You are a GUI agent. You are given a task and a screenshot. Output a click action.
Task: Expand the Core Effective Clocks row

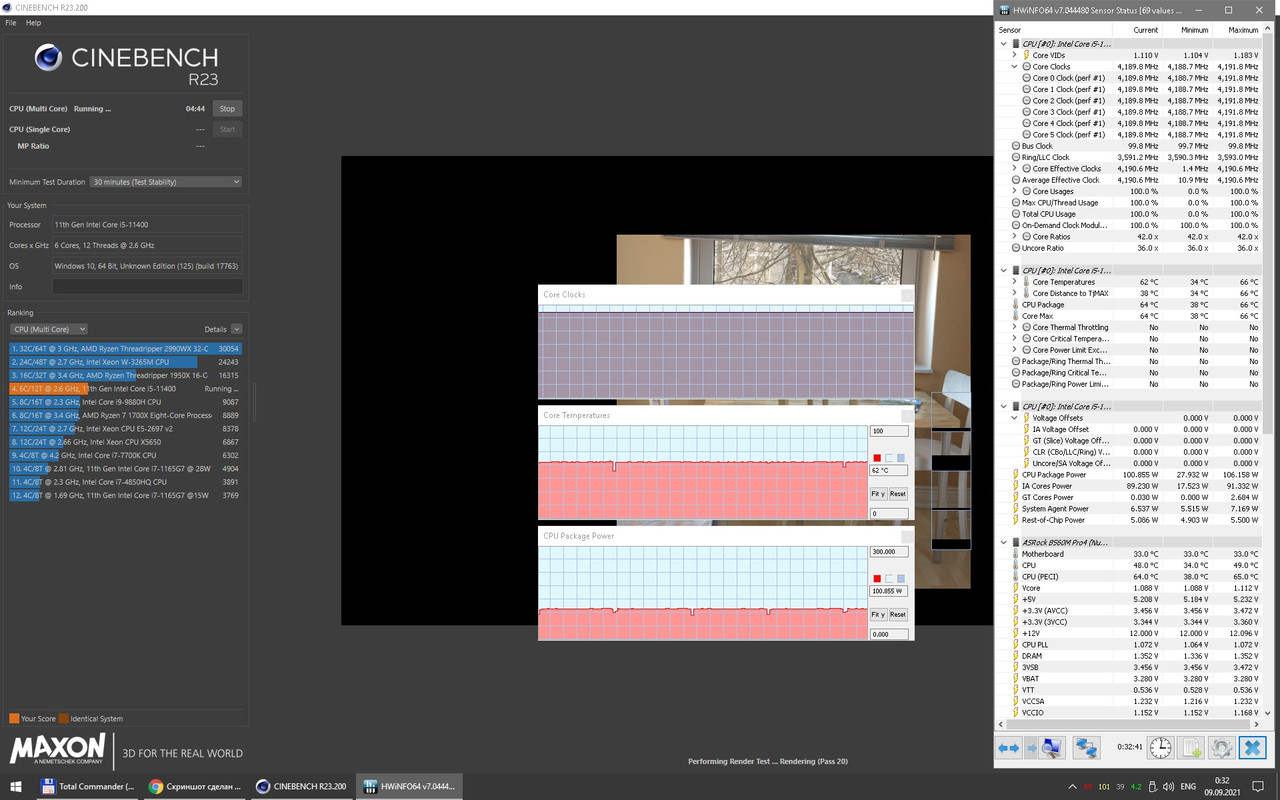(1014, 169)
